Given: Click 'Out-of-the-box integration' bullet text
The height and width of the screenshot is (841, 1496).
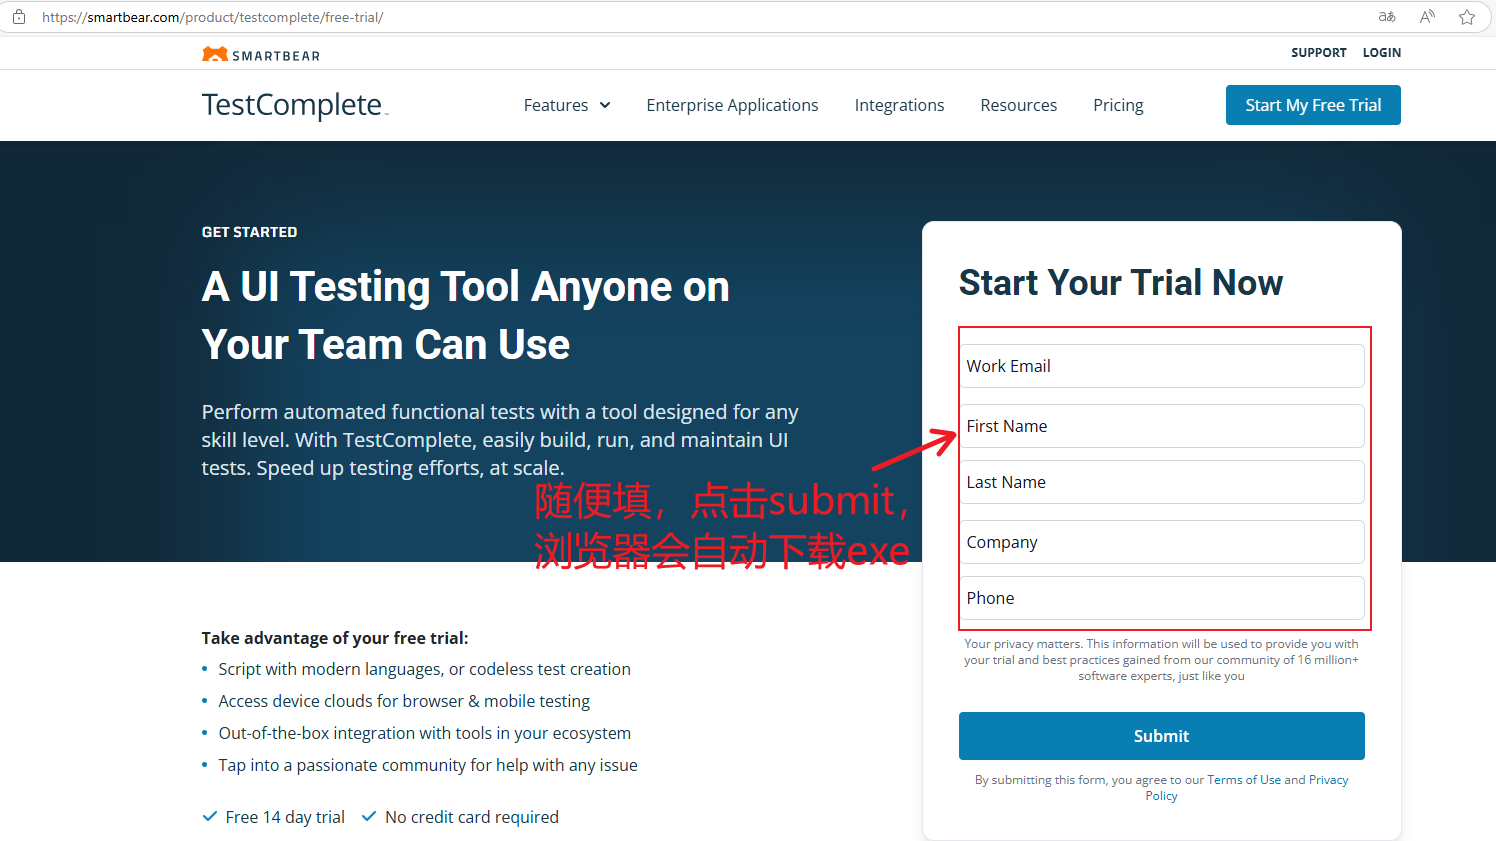Looking at the screenshot, I should click(x=425, y=733).
